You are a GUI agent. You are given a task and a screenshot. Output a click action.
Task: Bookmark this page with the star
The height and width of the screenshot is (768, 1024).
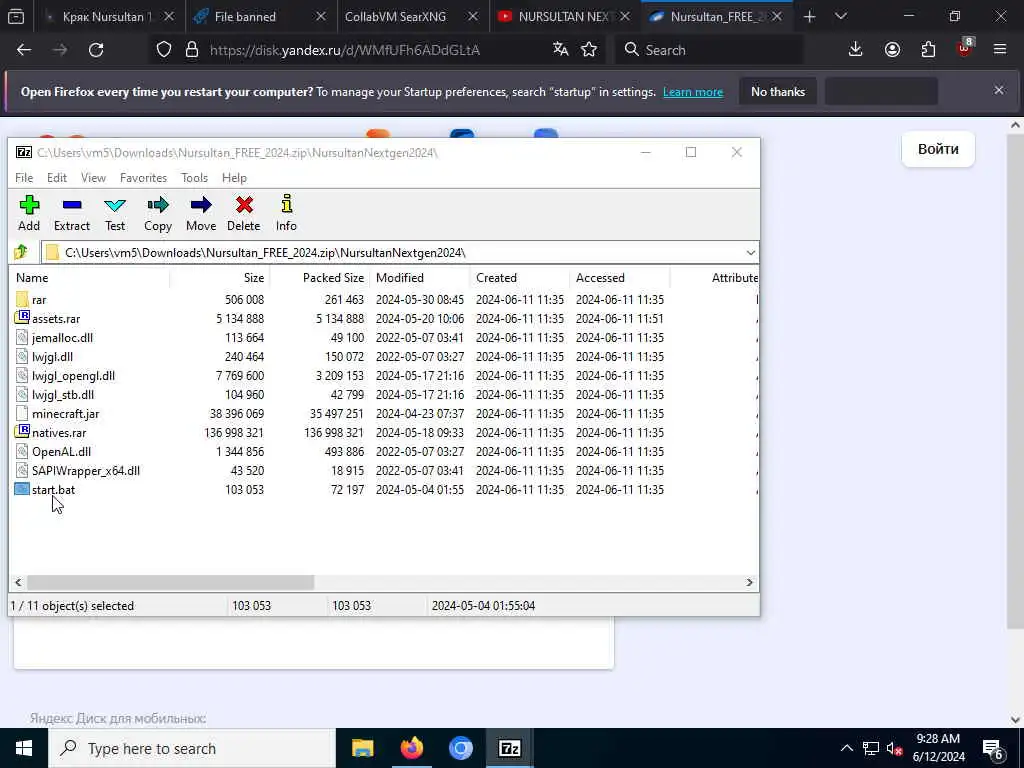(589, 49)
